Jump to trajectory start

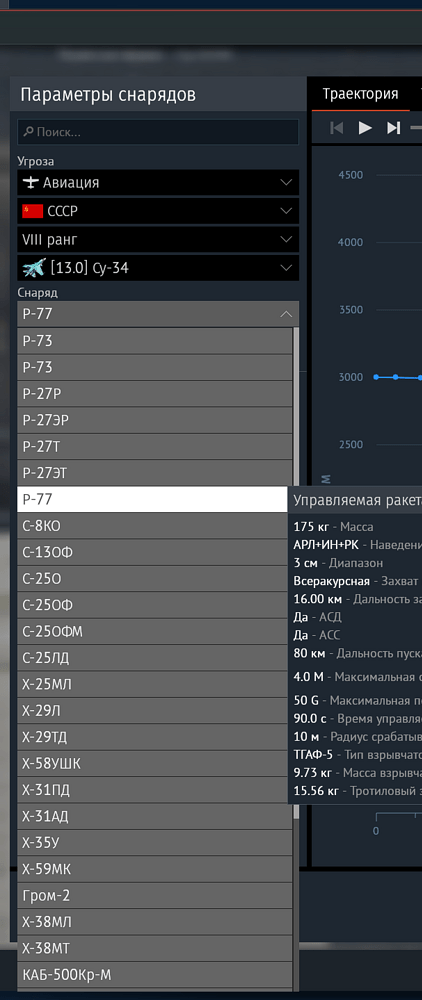(337, 128)
